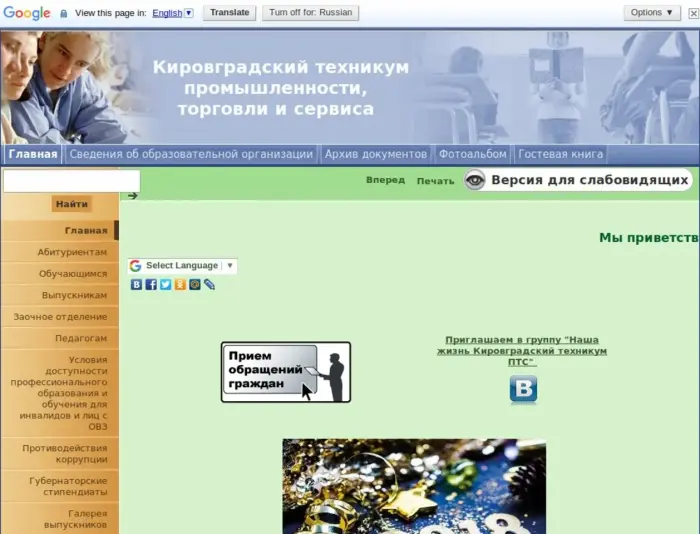The width and height of the screenshot is (700, 534).
Task: Click the Прием обращений граждан banner
Action: click(285, 372)
